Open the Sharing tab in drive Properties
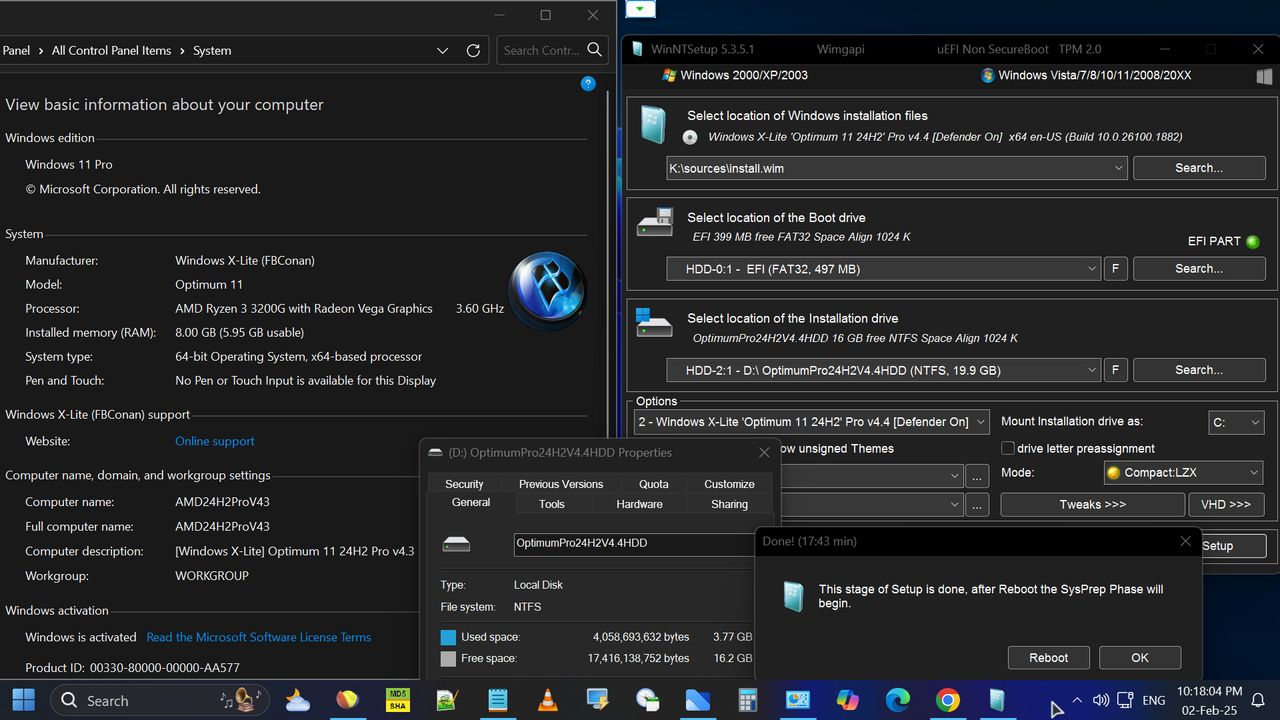The image size is (1280, 720). [x=729, y=504]
